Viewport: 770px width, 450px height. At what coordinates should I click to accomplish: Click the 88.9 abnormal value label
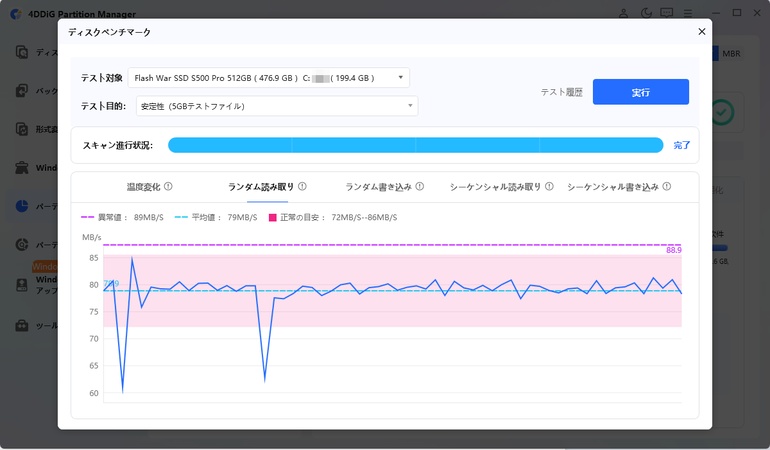(674, 250)
